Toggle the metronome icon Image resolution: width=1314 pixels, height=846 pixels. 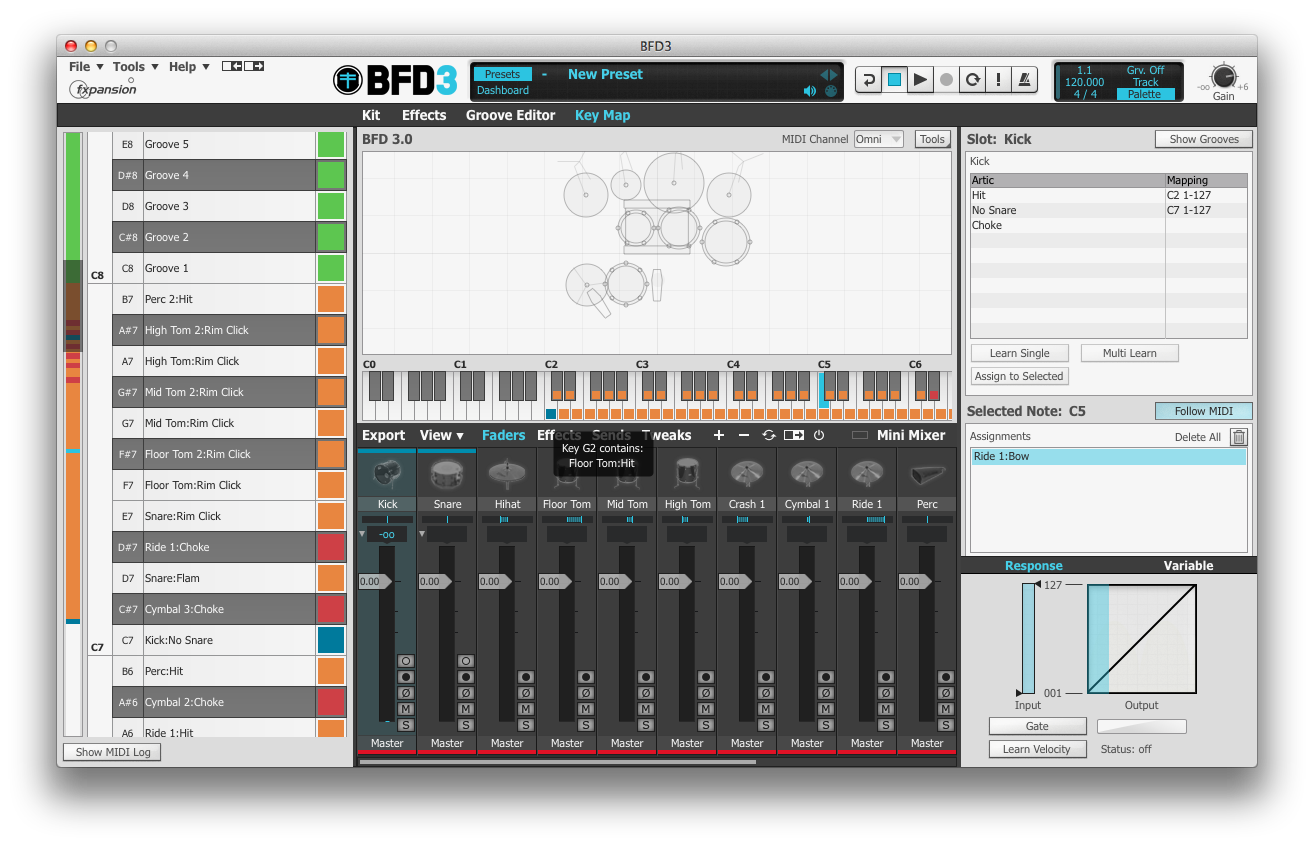[1025, 80]
